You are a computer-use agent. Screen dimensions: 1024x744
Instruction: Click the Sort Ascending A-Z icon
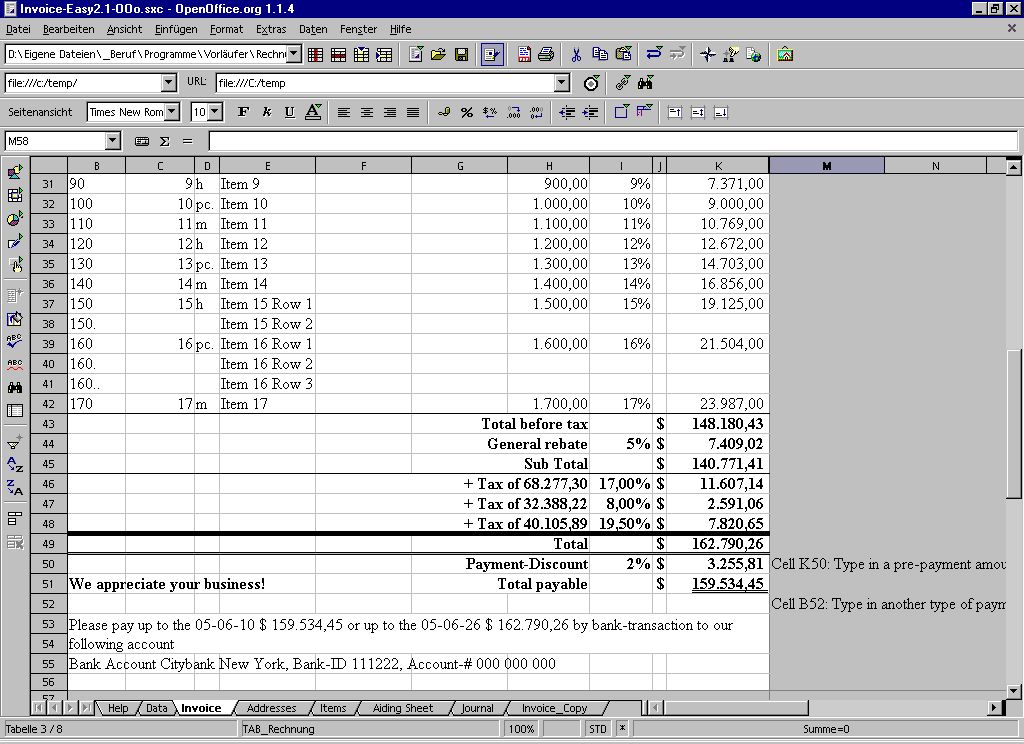tap(15, 464)
